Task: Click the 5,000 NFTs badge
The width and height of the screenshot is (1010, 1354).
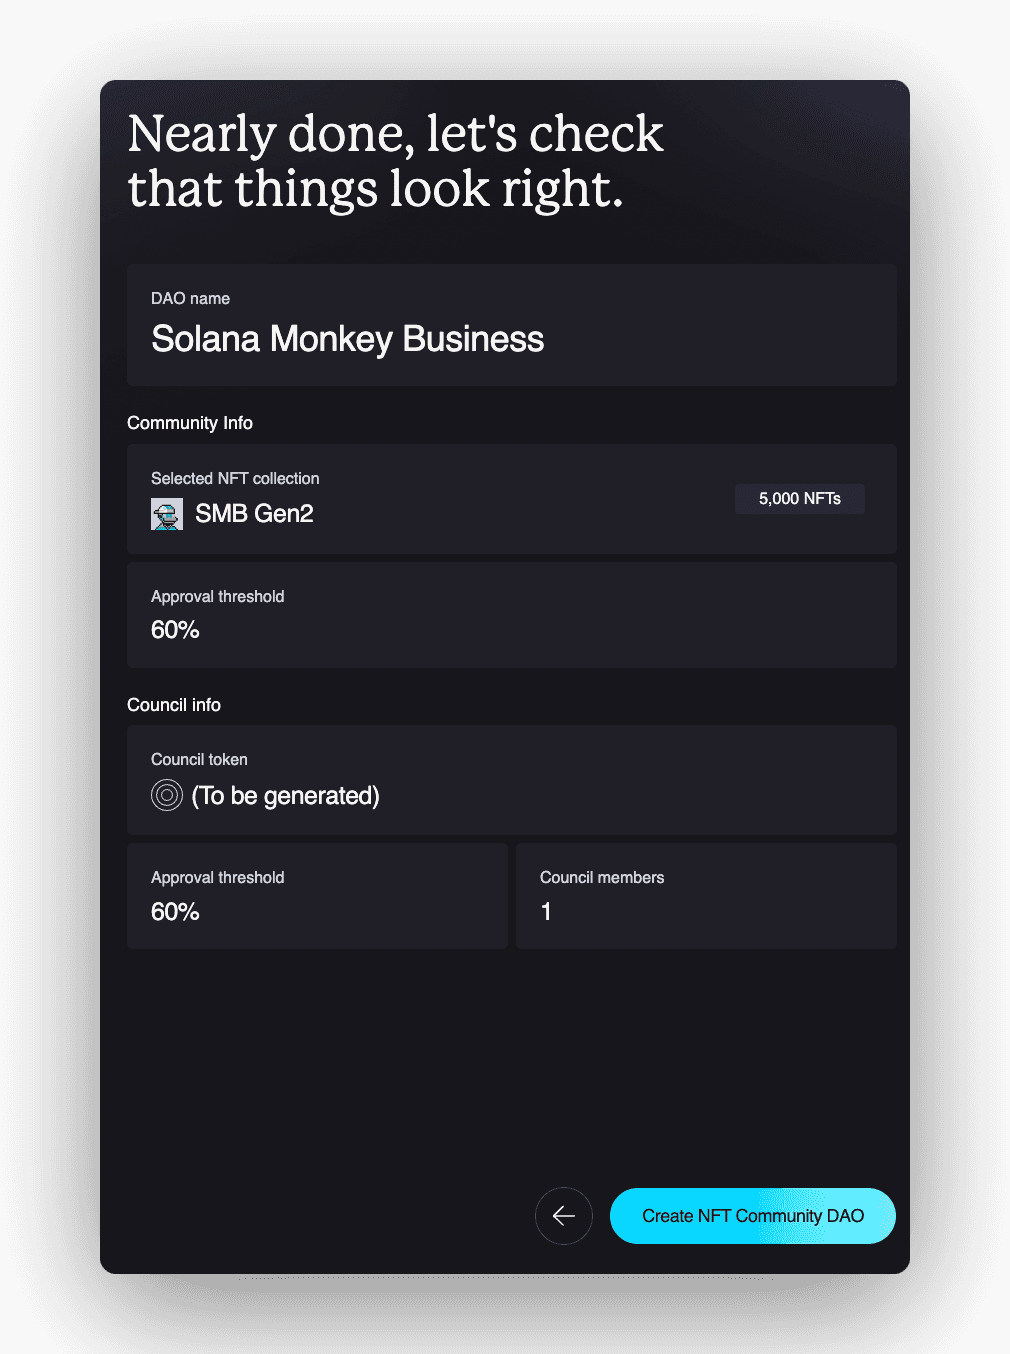Action: point(799,499)
